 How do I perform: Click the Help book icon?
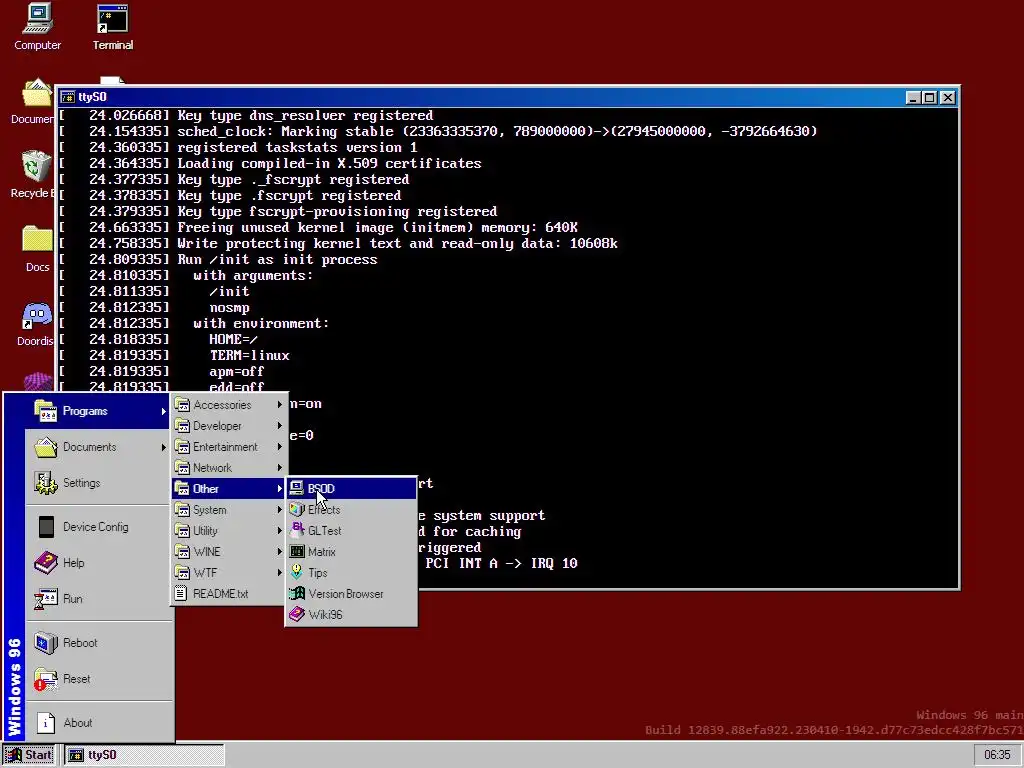pos(46,562)
